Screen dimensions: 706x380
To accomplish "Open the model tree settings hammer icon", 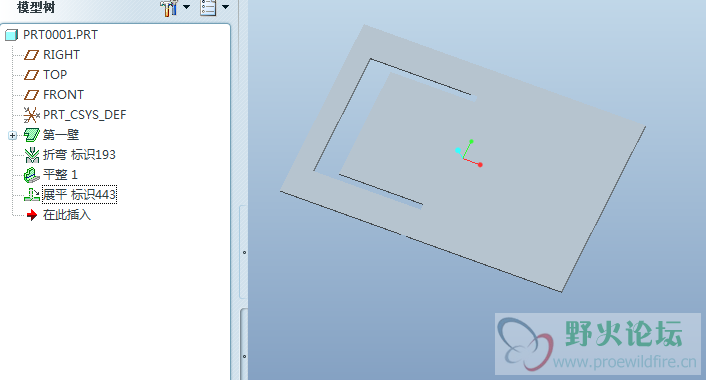I will click(x=169, y=8).
